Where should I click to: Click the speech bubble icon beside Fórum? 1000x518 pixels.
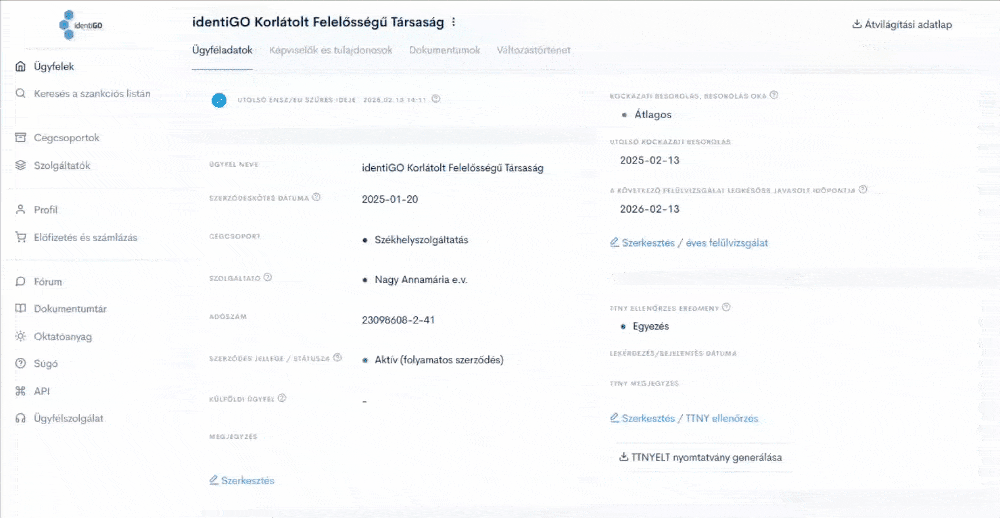click(20, 281)
